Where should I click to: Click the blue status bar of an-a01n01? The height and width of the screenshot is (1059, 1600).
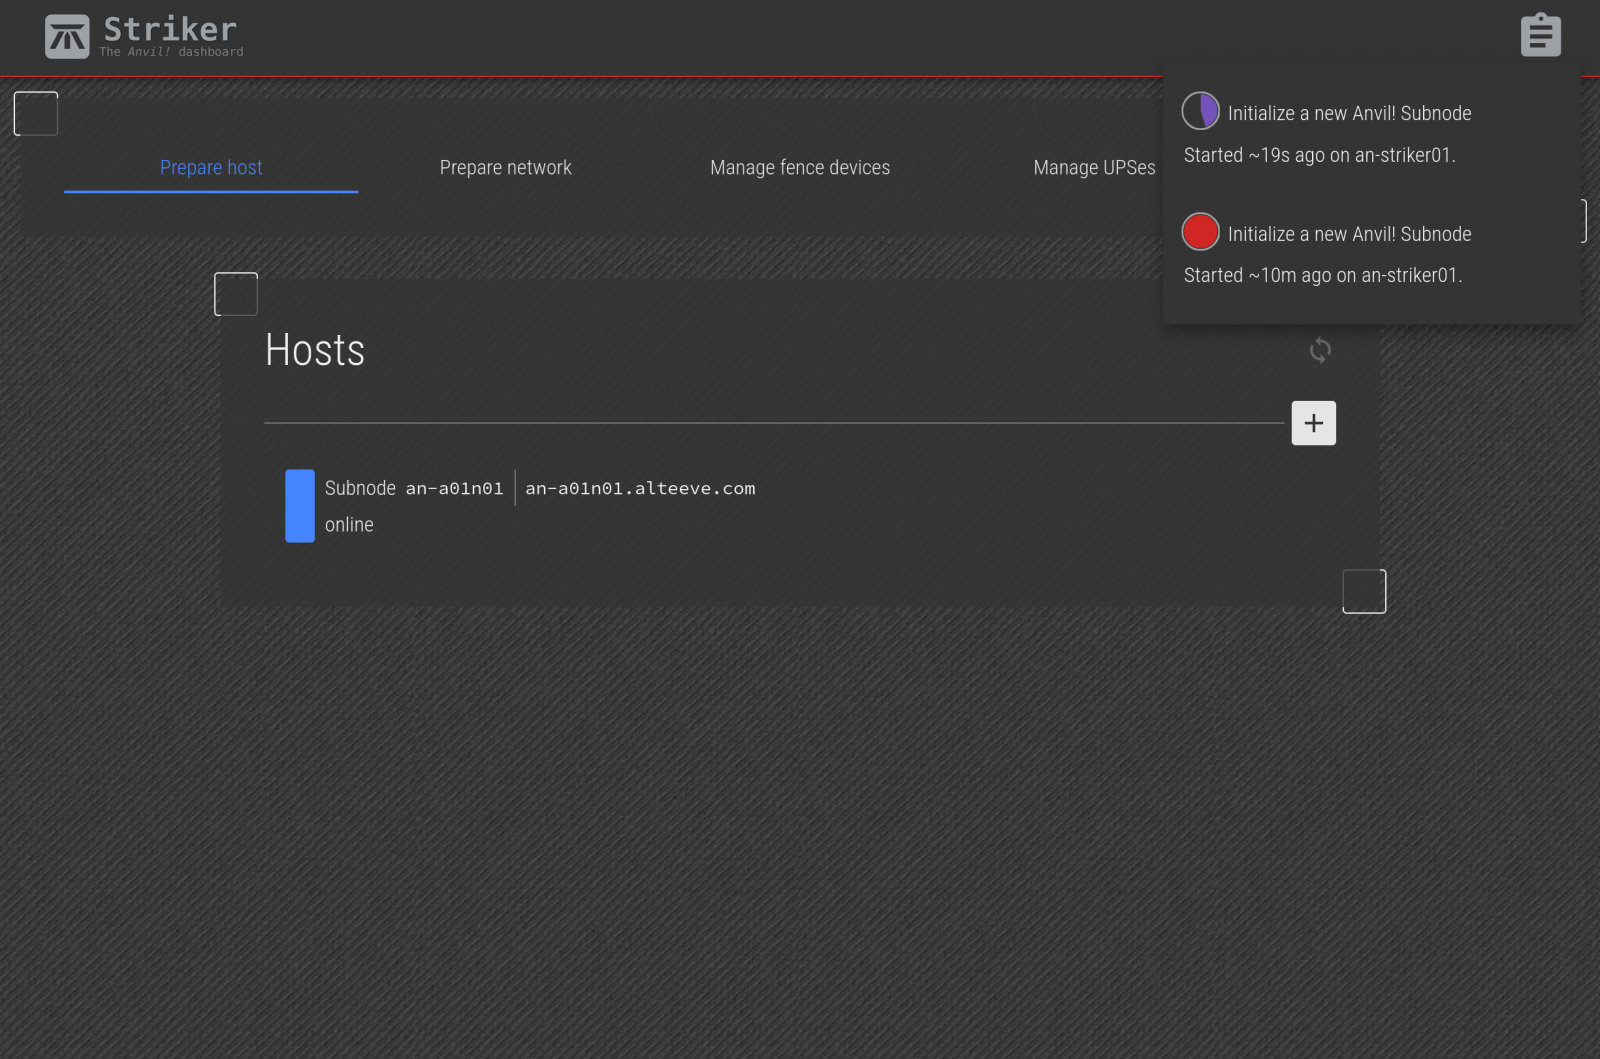pyautogui.click(x=300, y=506)
